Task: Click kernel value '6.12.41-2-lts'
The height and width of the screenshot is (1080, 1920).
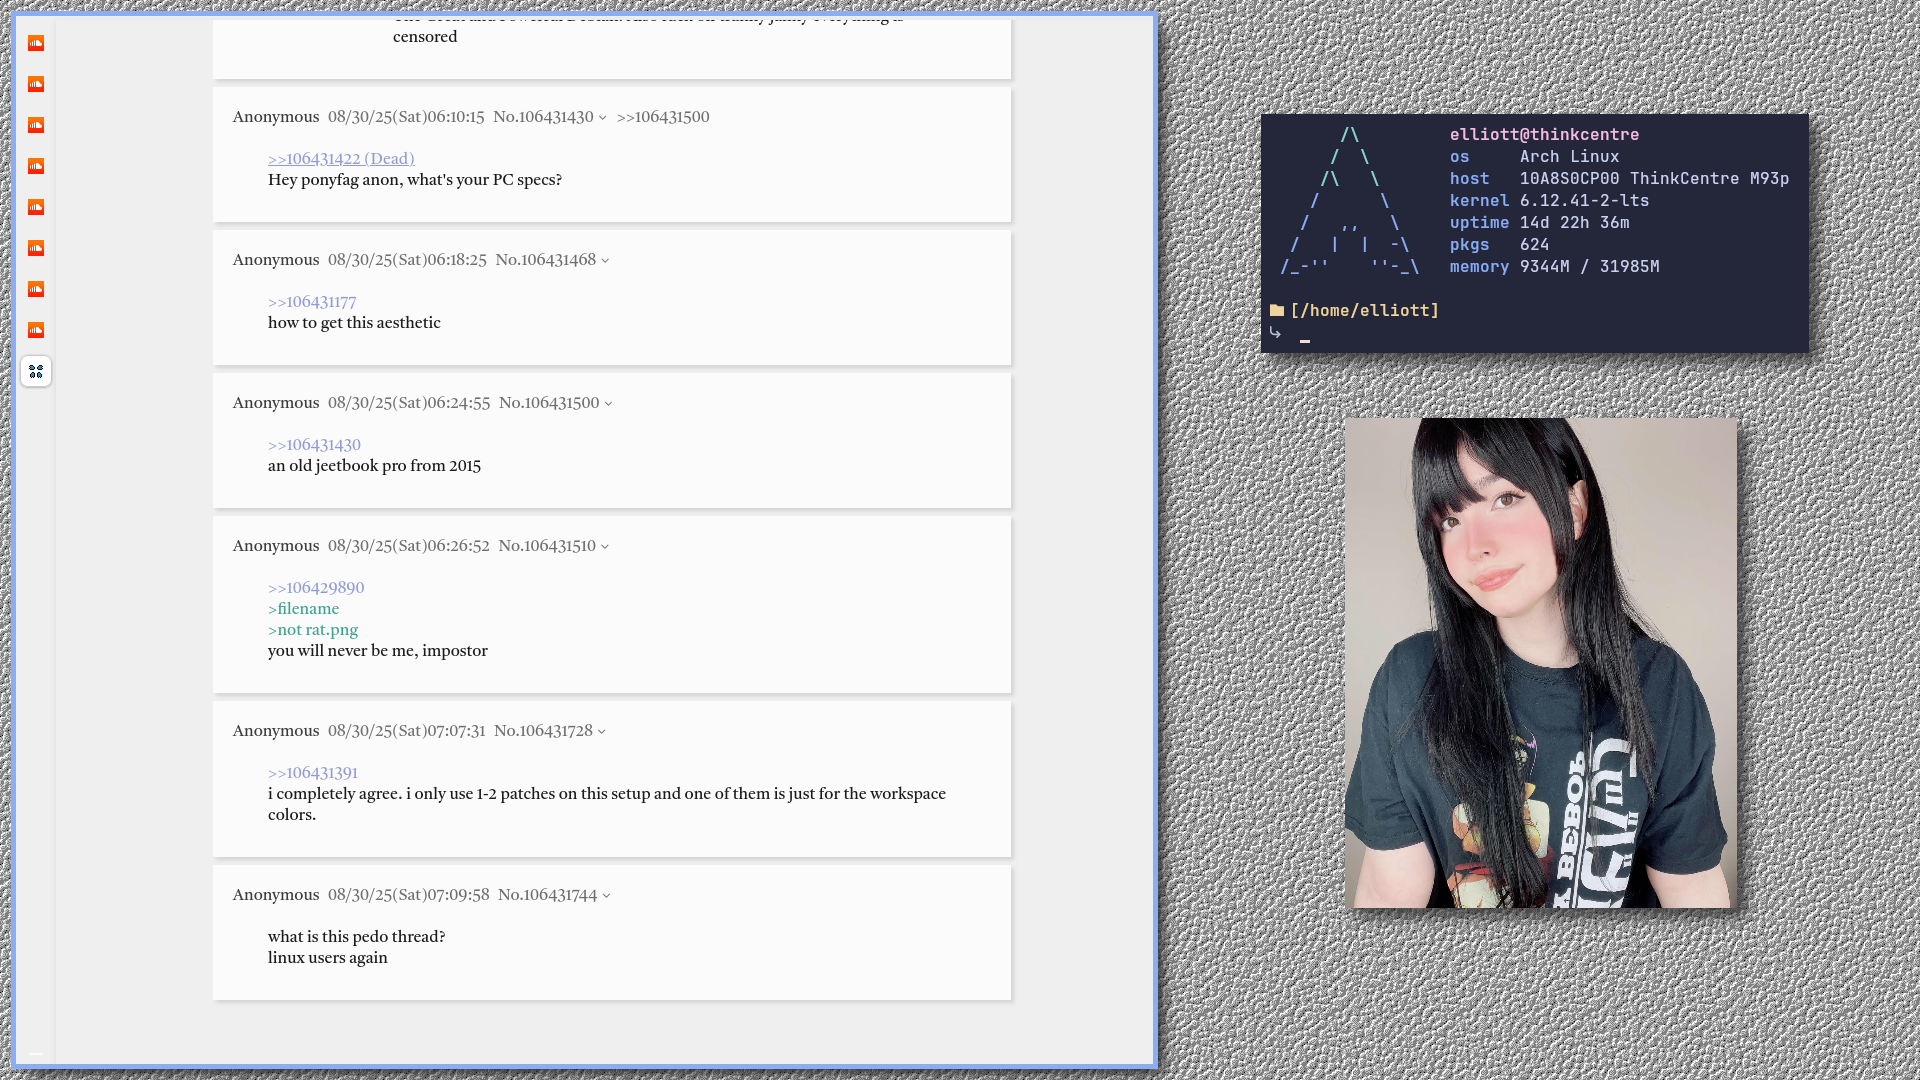Action: (x=1585, y=200)
